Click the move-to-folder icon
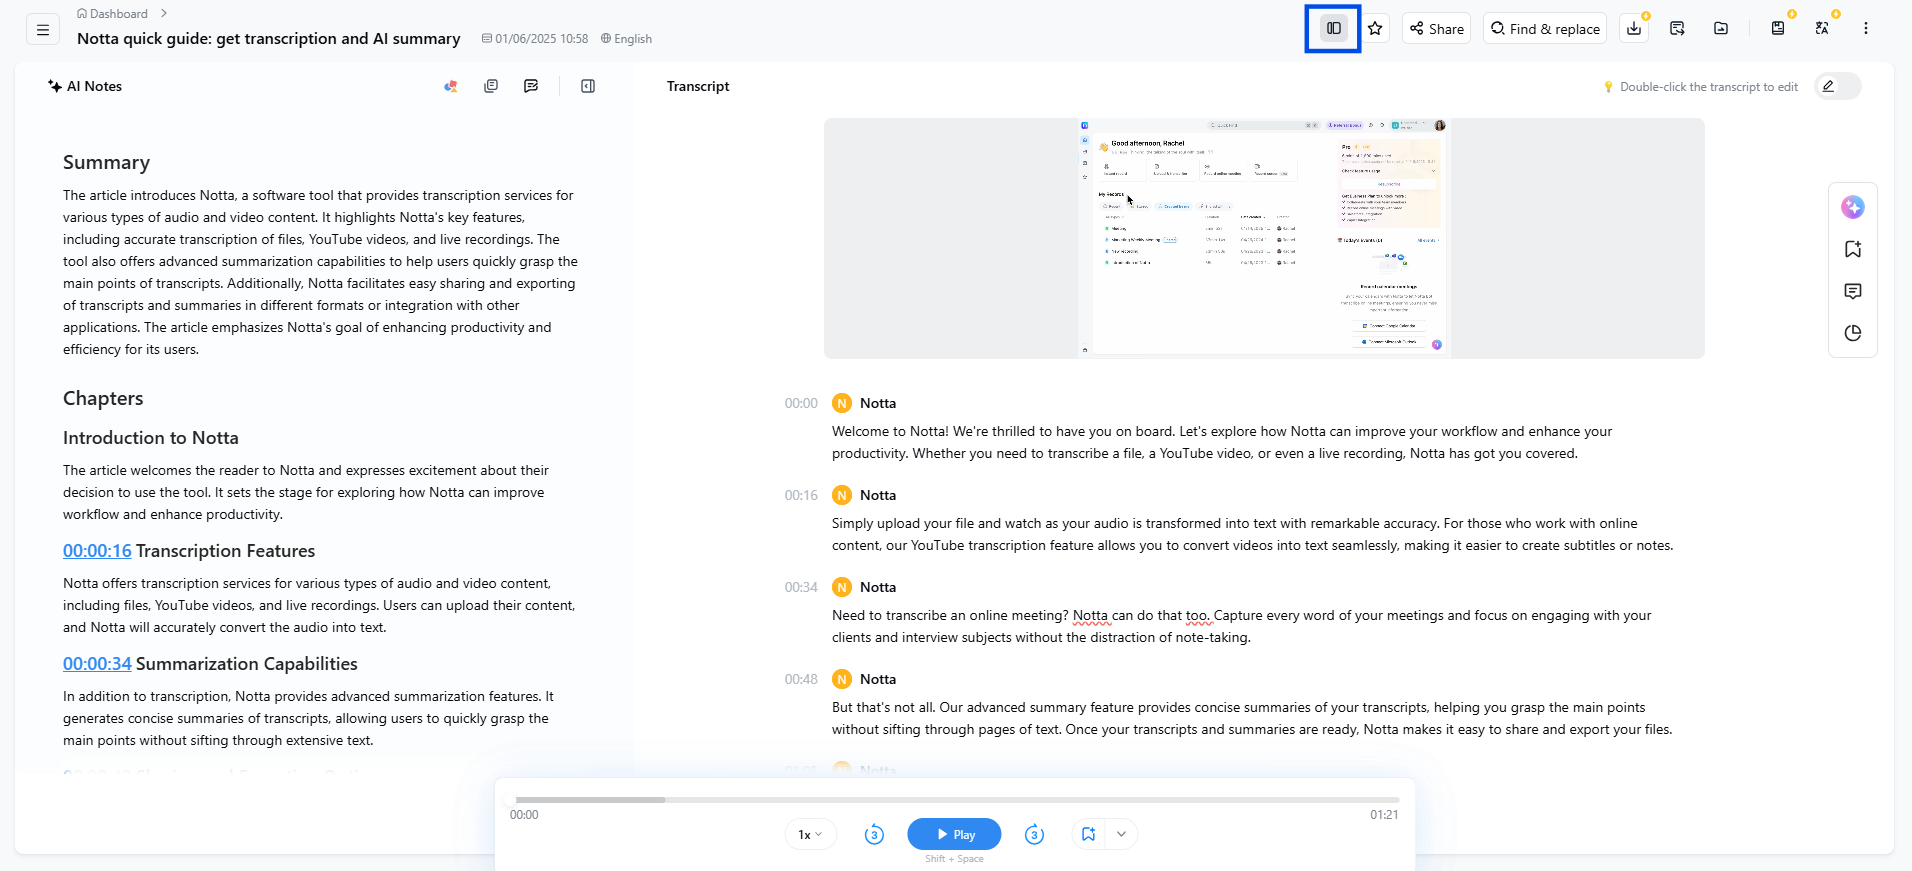The height and width of the screenshot is (871, 1912). click(1721, 29)
